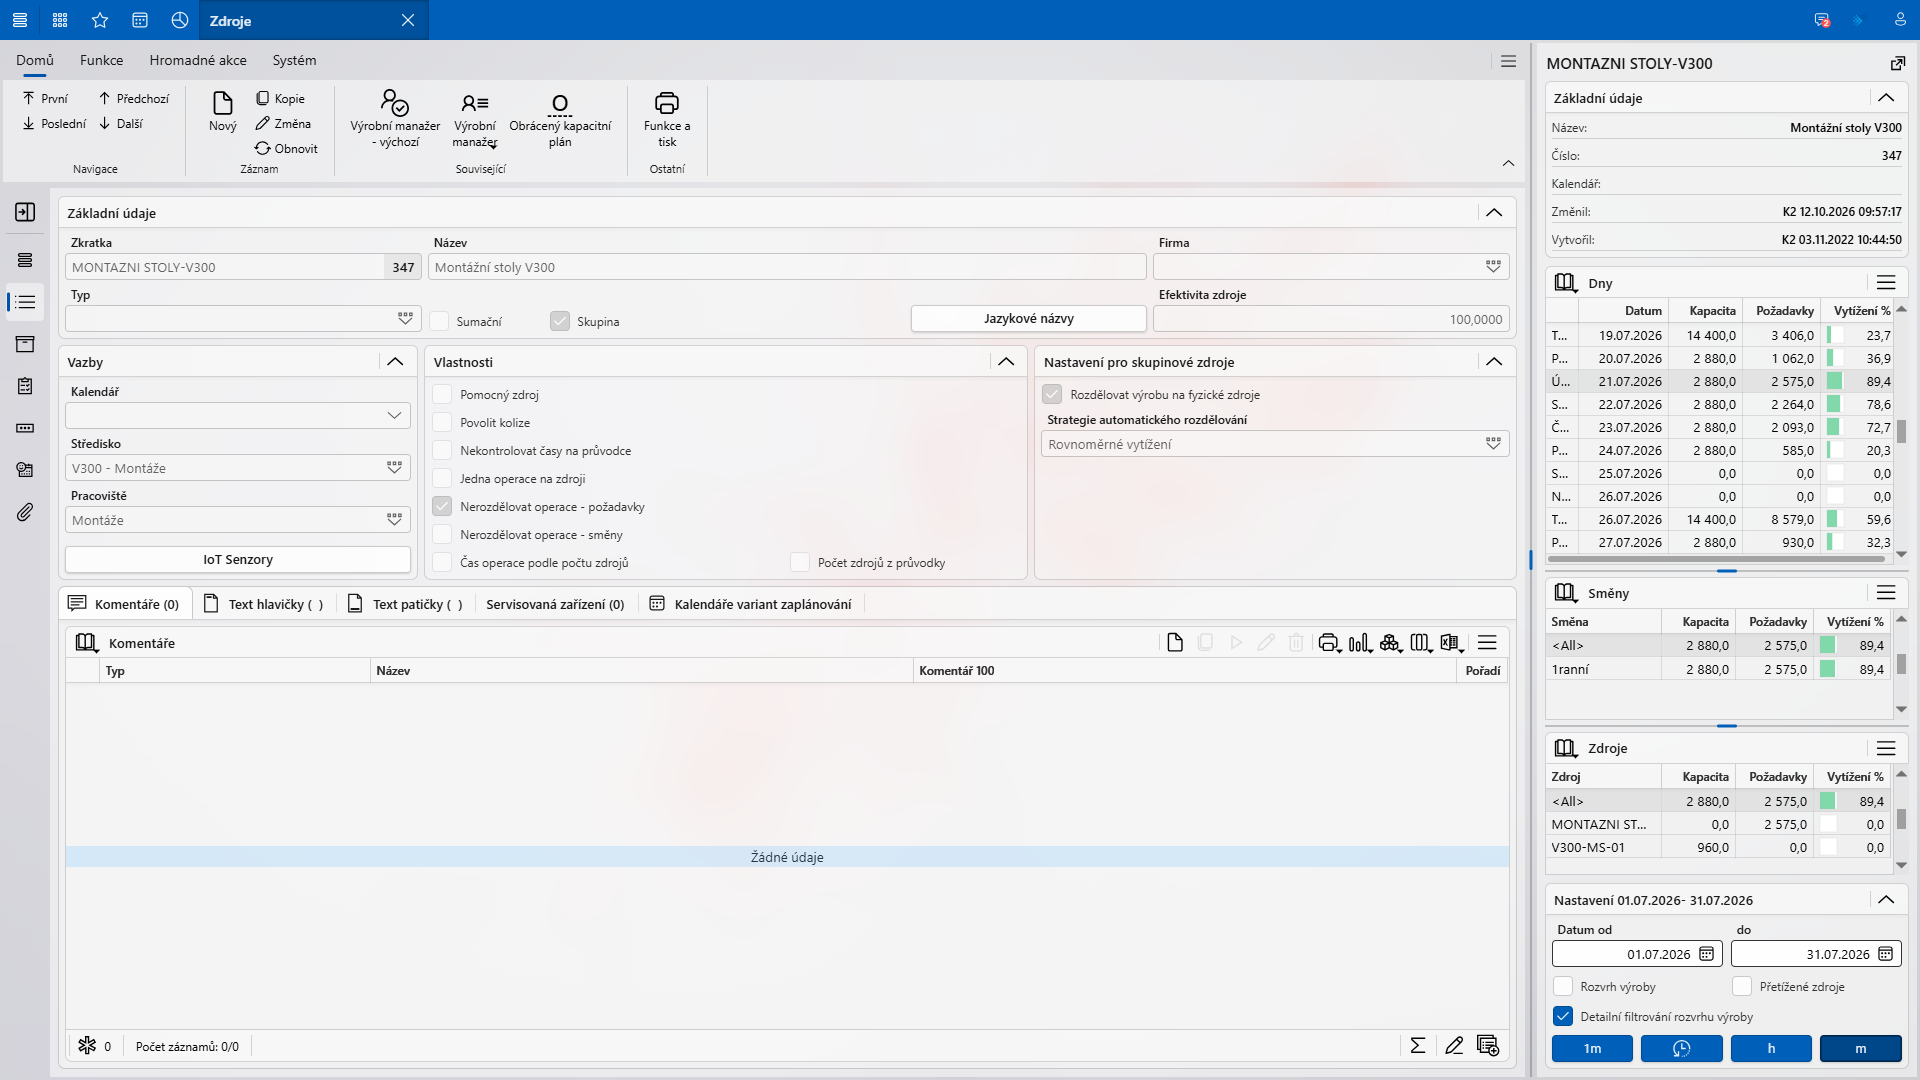Collapse the Vlastnosti section
The height and width of the screenshot is (1080, 1920).
1006,362
